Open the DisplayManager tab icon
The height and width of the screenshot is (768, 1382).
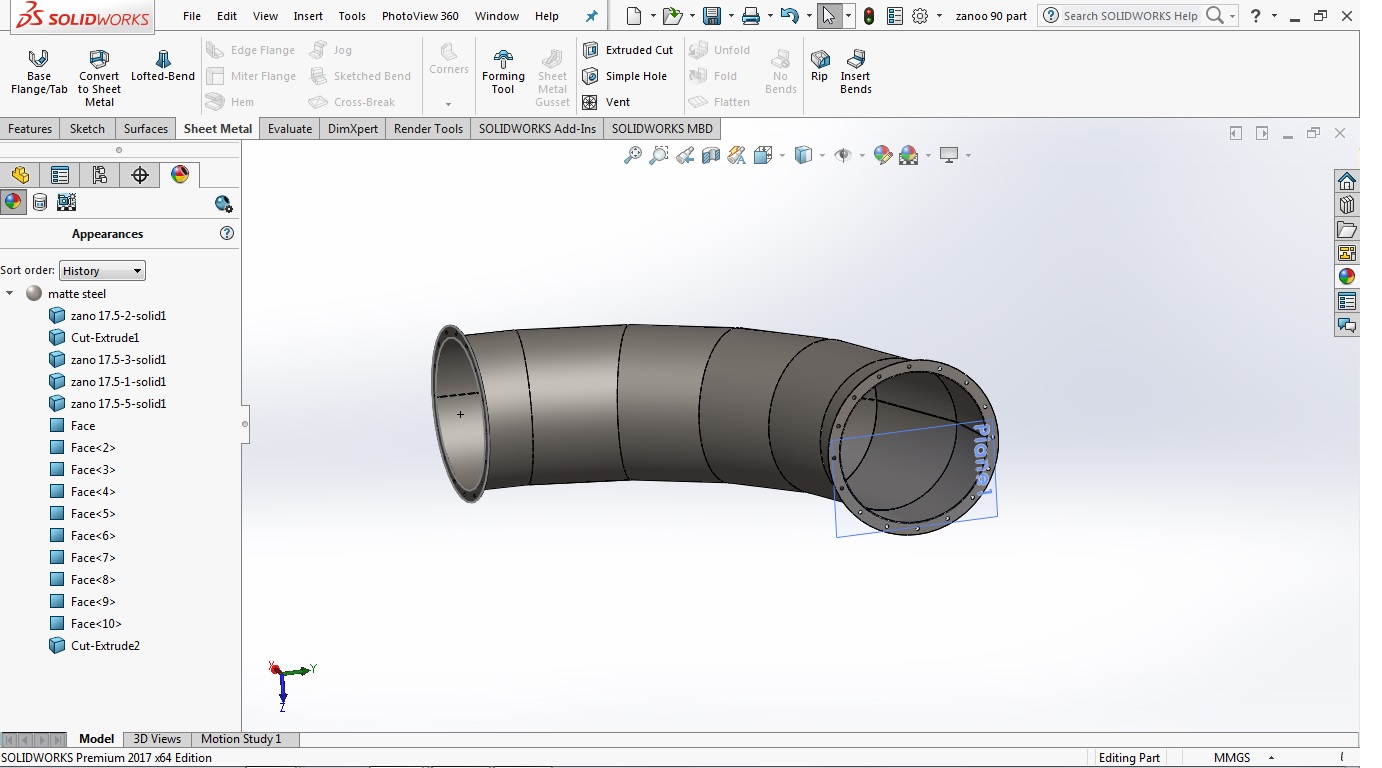pyautogui.click(x=180, y=176)
